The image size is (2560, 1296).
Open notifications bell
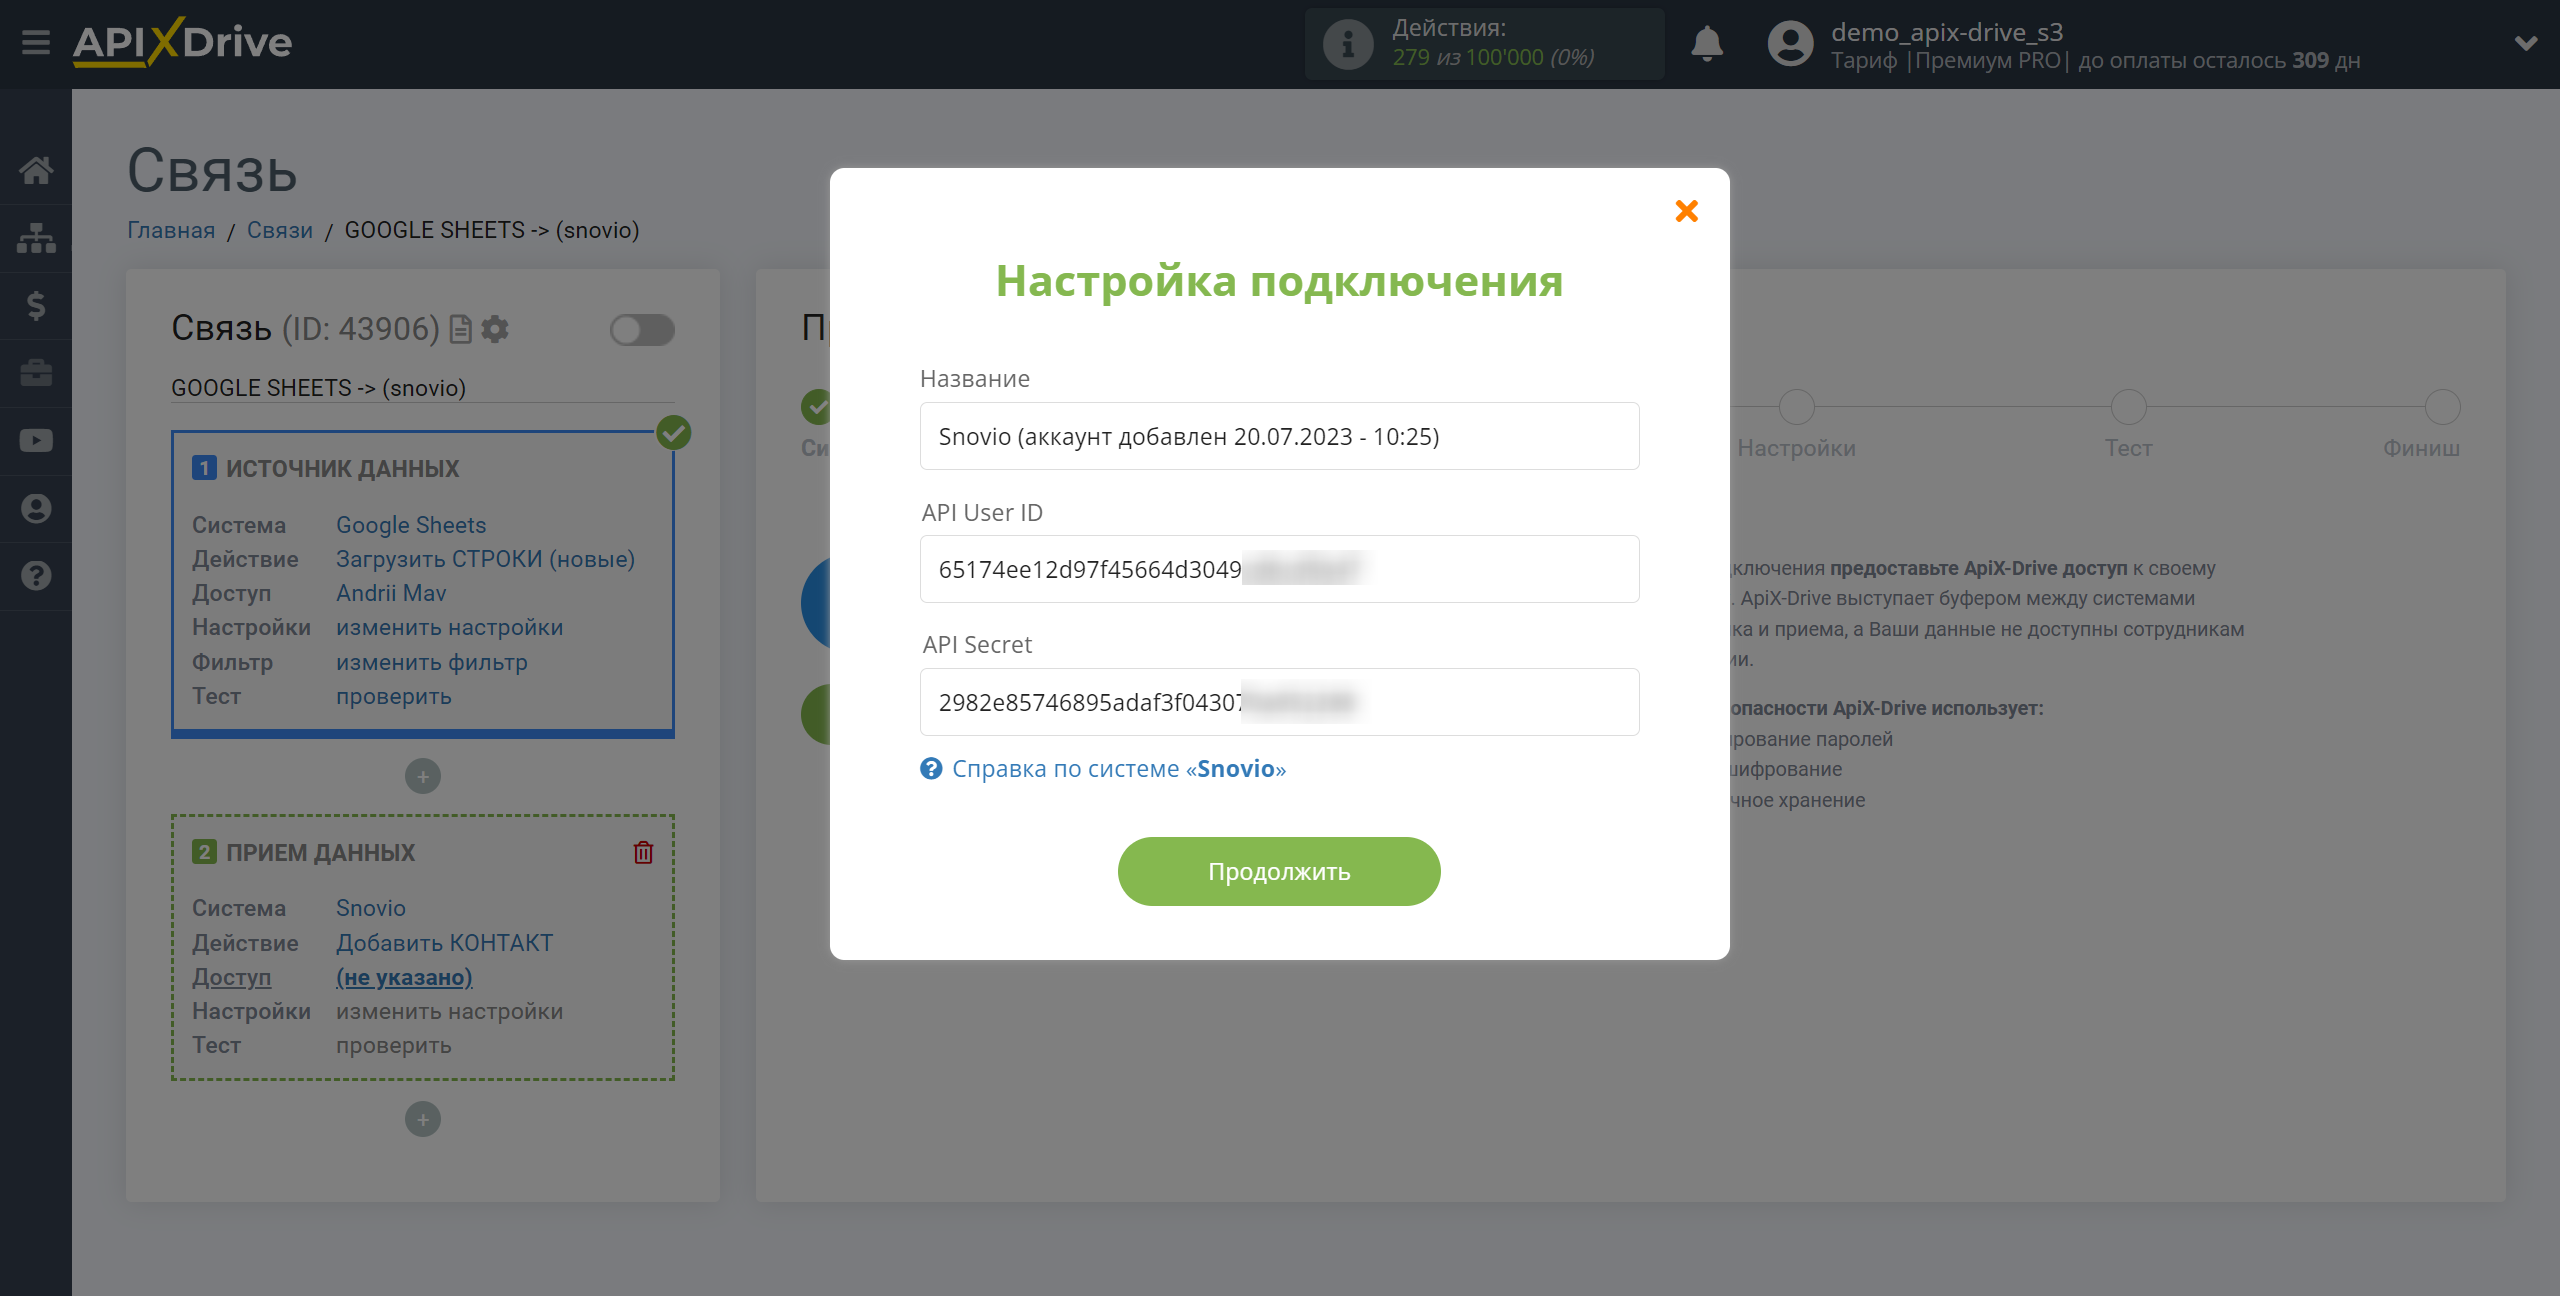click(x=1707, y=44)
